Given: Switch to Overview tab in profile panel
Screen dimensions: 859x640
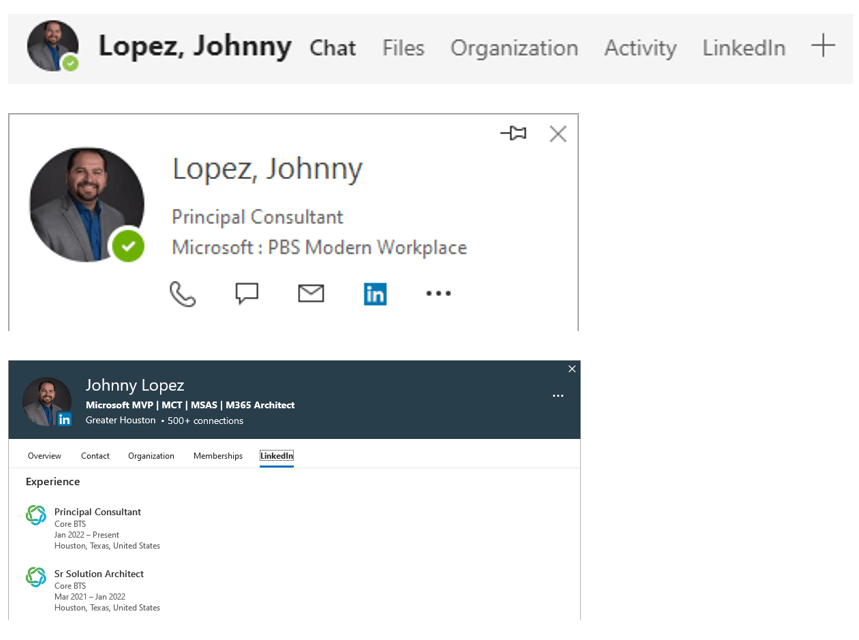Looking at the screenshot, I should (44, 456).
